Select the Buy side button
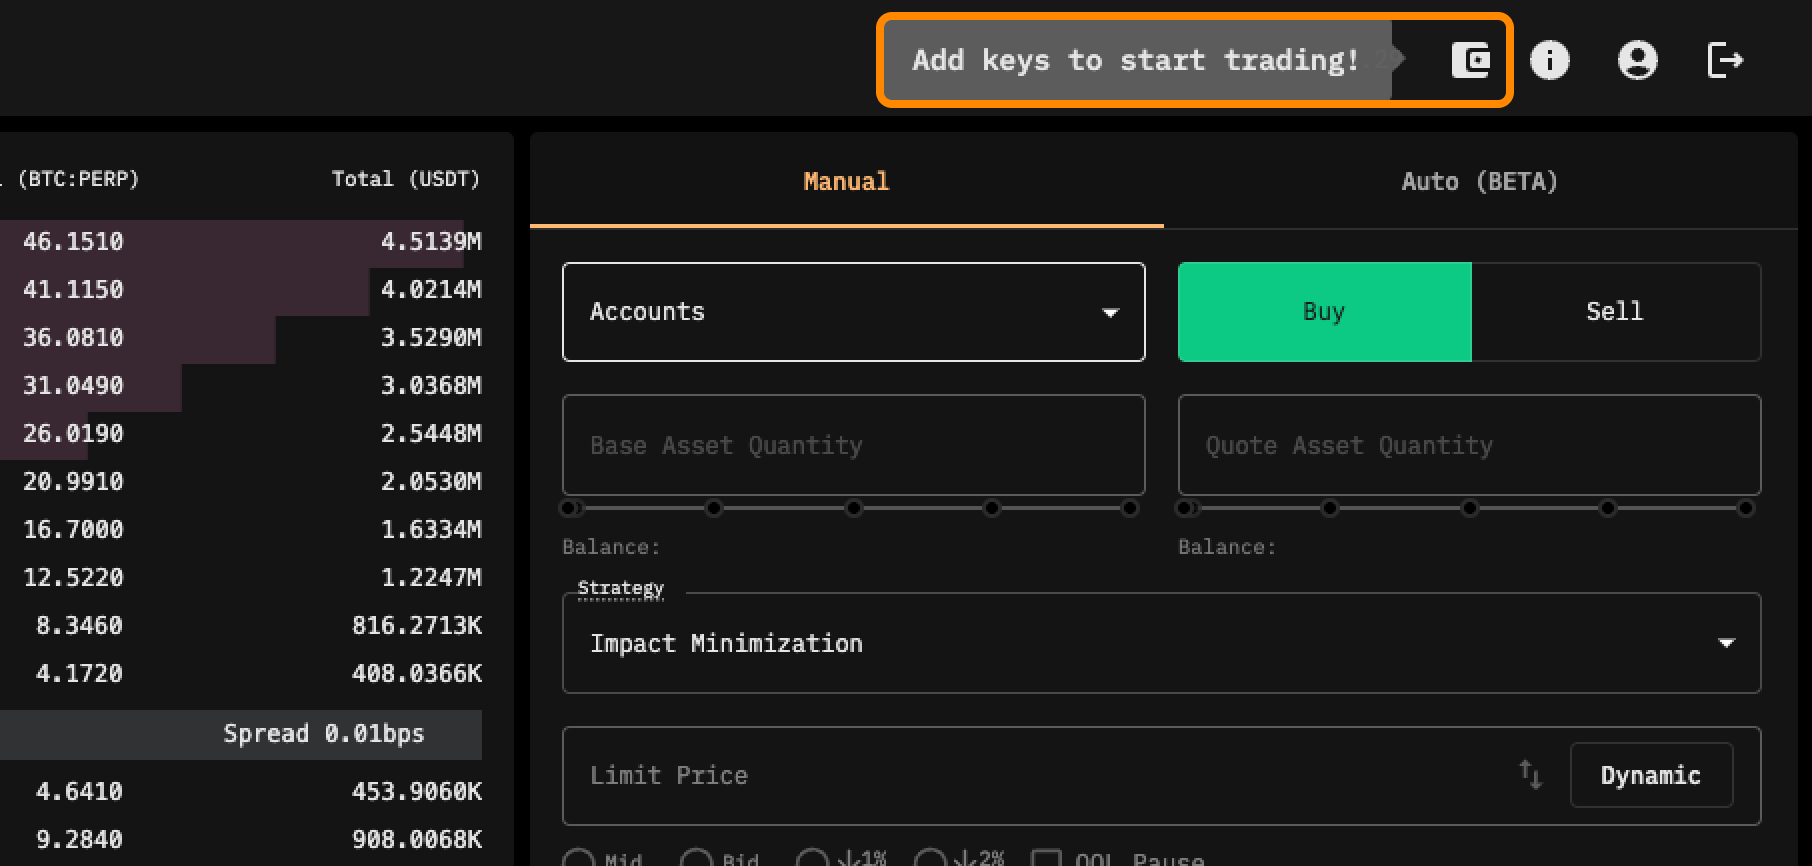 (x=1324, y=312)
